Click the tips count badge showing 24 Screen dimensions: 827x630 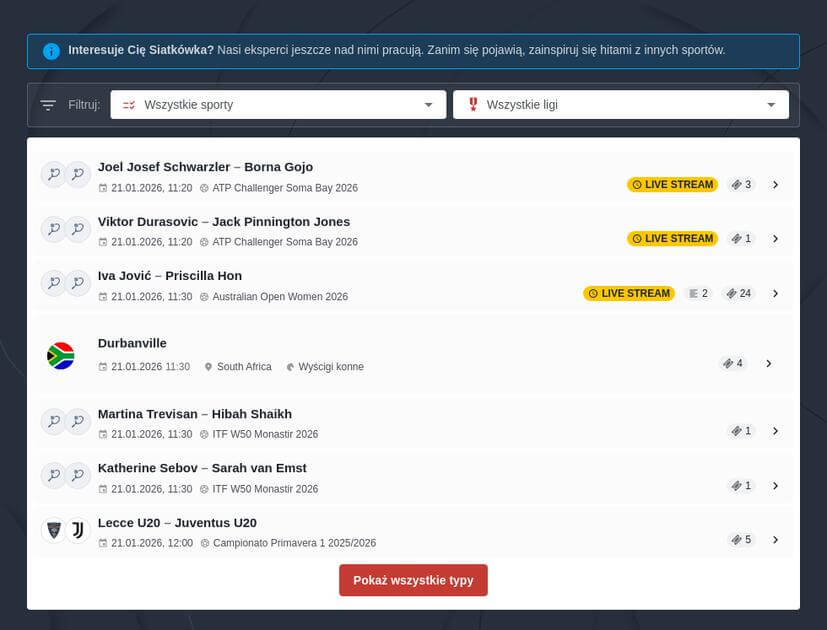pos(739,294)
